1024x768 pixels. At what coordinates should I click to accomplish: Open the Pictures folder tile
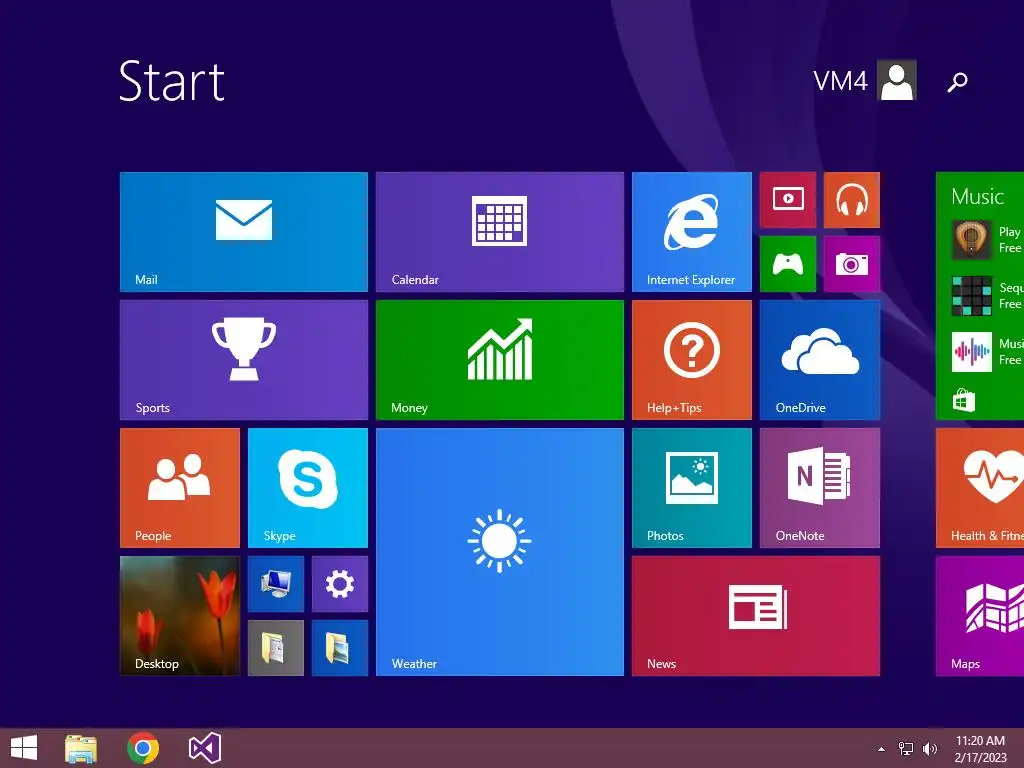pos(340,648)
